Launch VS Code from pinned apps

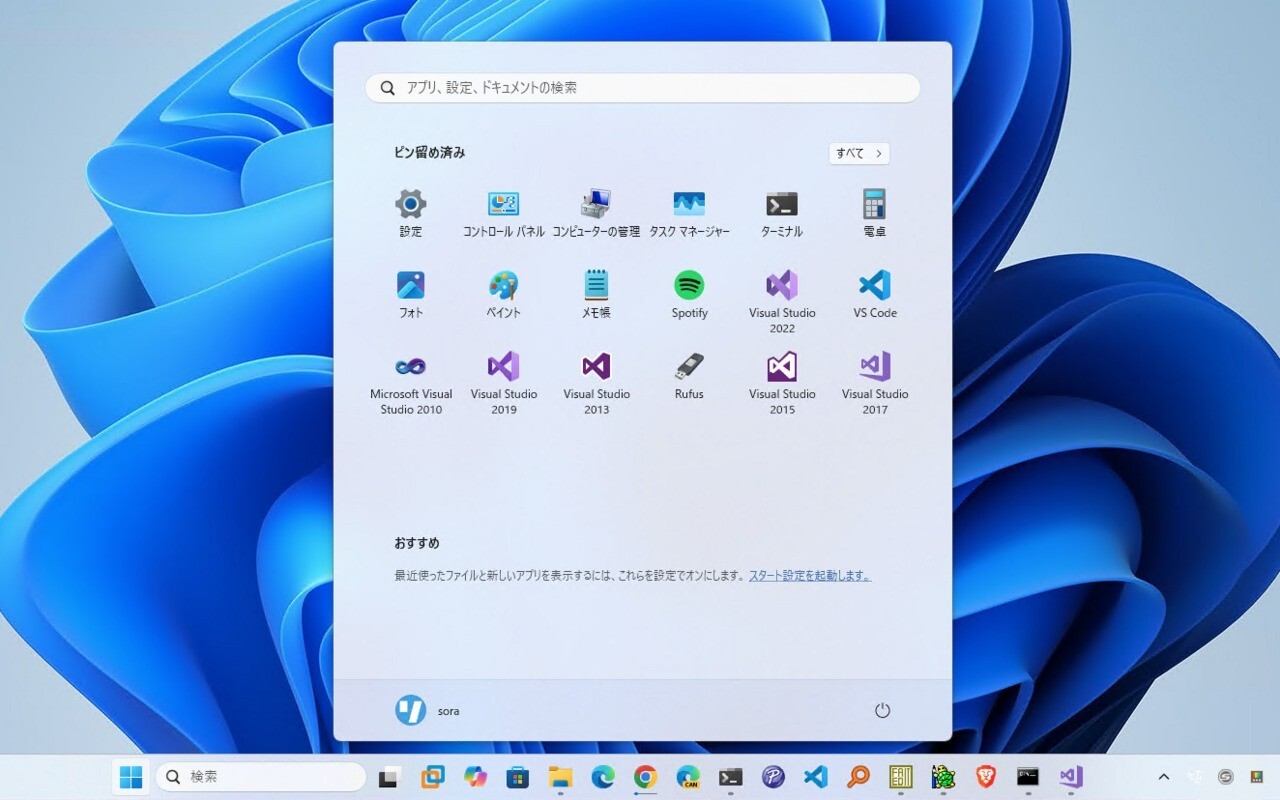[x=875, y=294]
